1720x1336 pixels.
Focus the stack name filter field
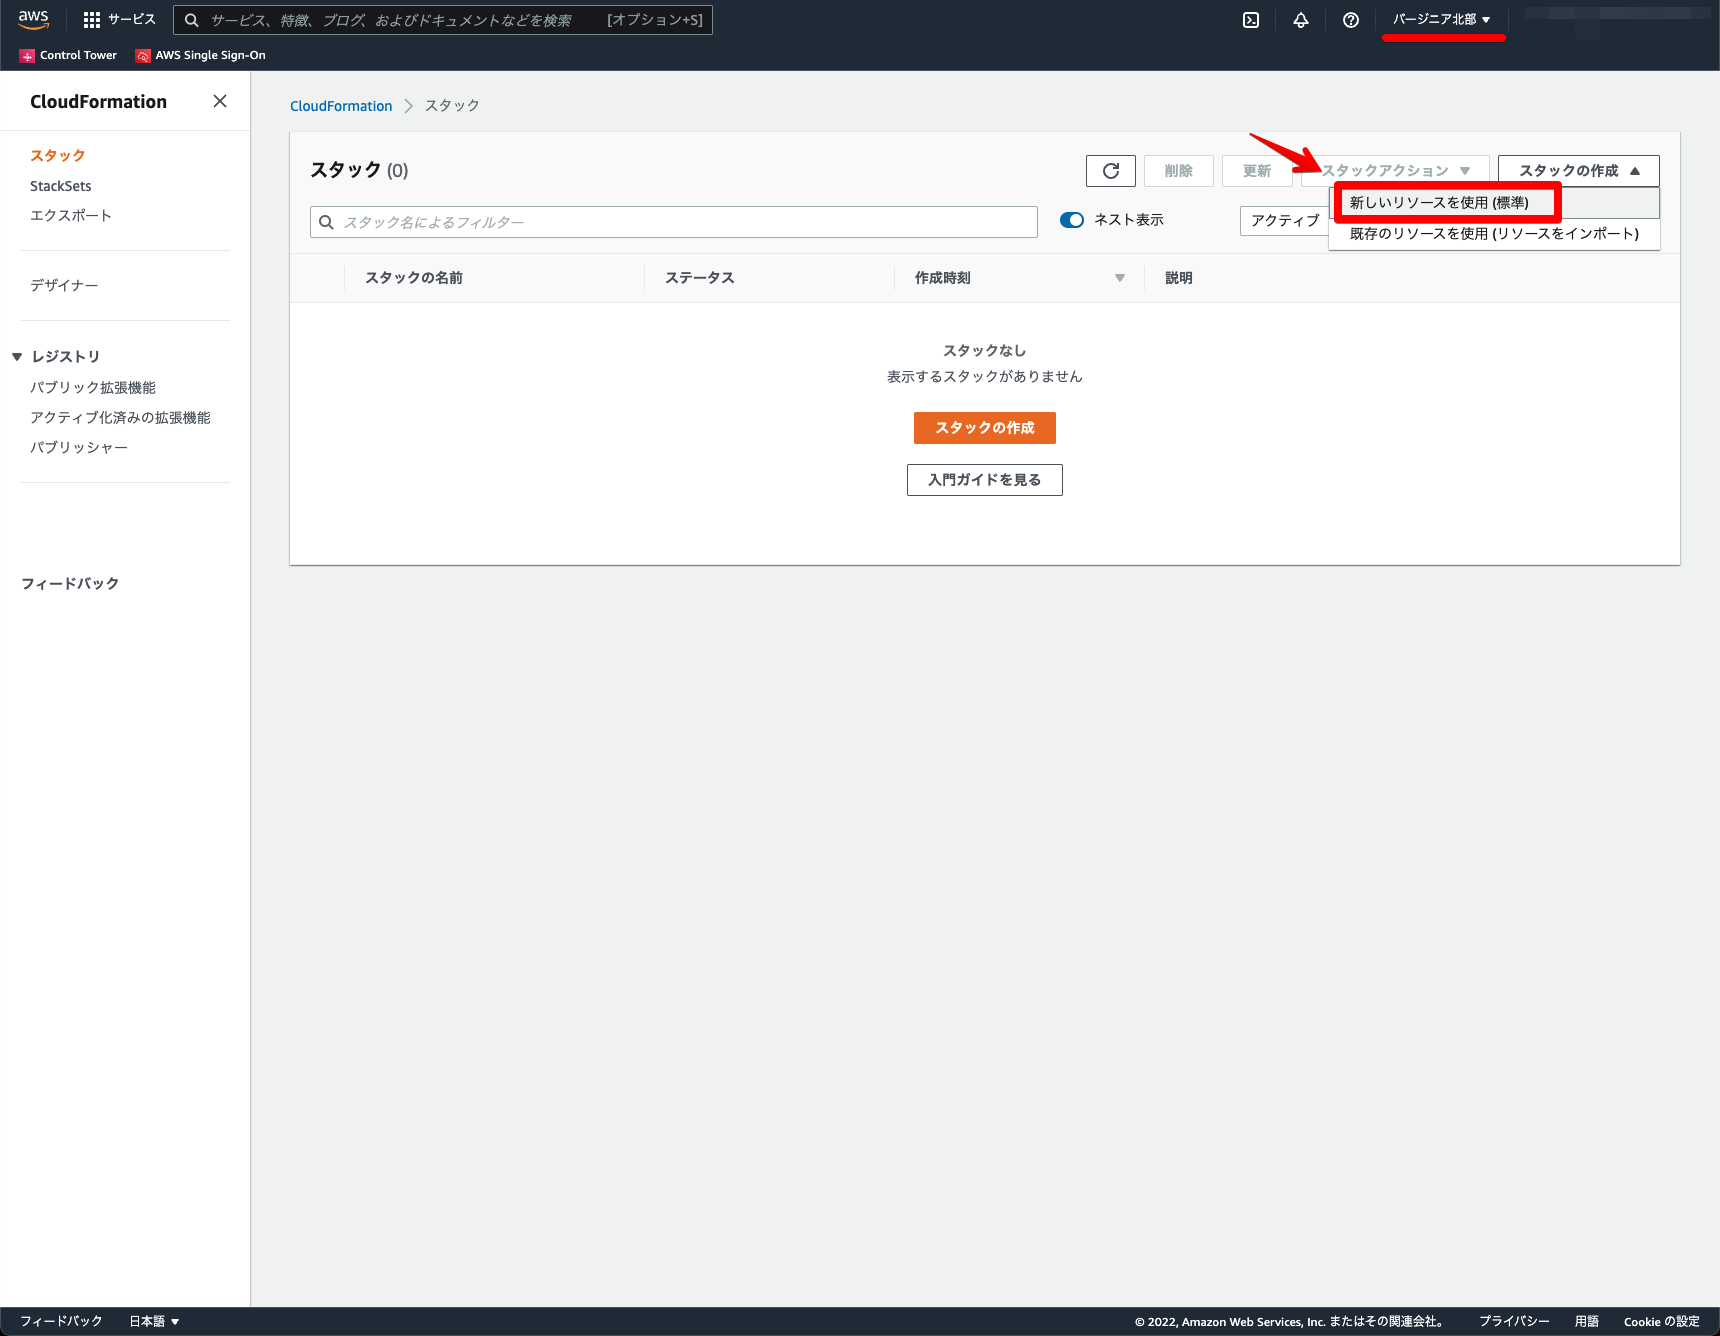coord(674,222)
